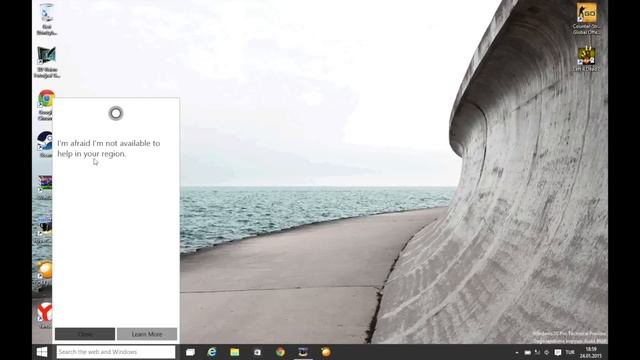Open the volume tray icon

(547, 352)
